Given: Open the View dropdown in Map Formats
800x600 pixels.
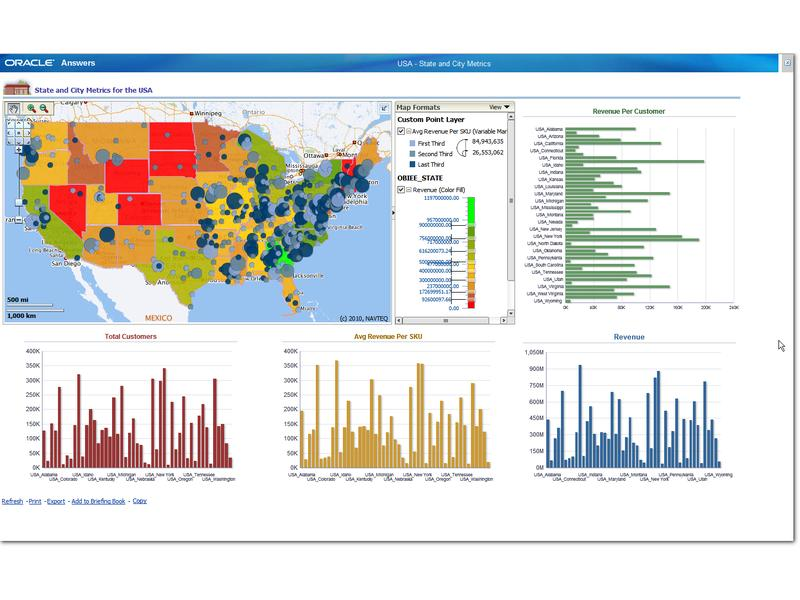Looking at the screenshot, I should (x=499, y=107).
